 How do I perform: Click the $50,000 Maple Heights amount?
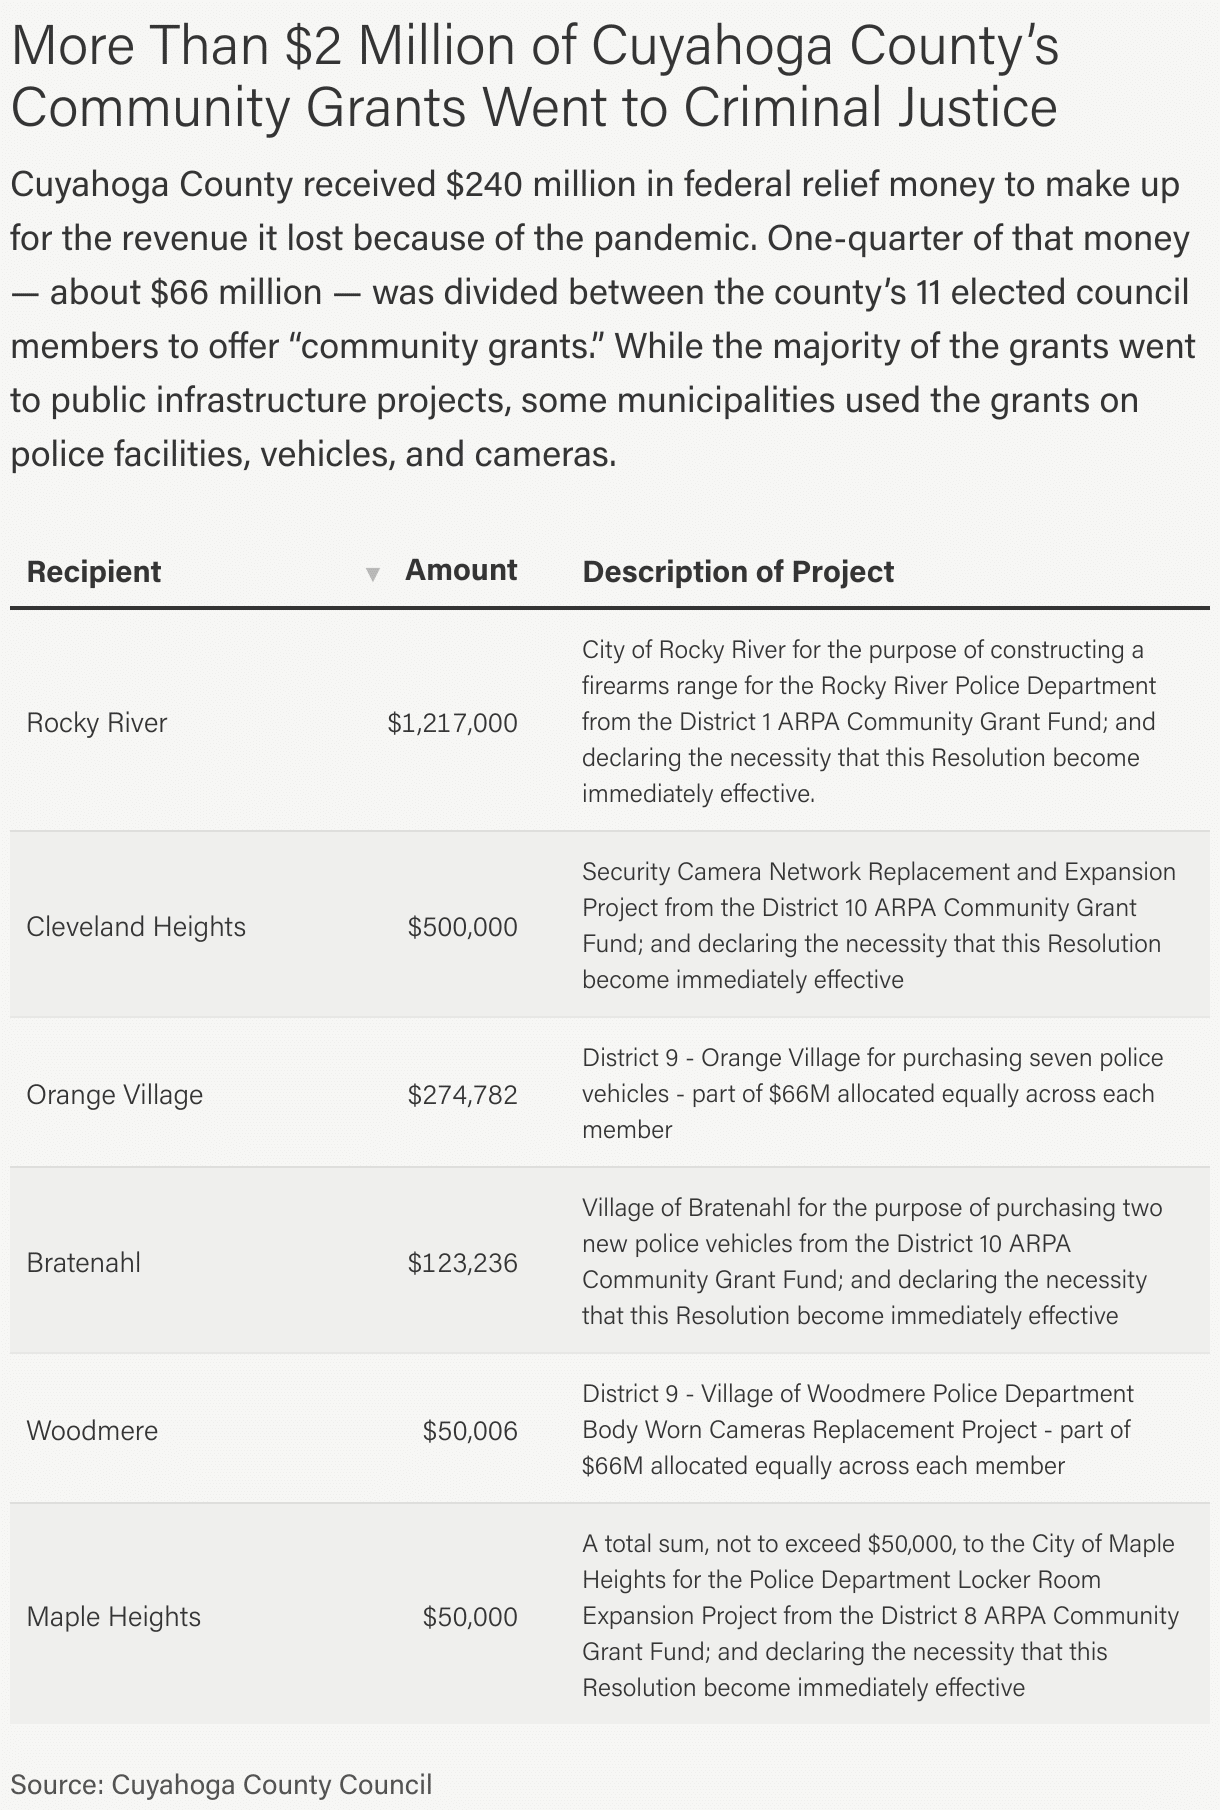pos(471,1617)
